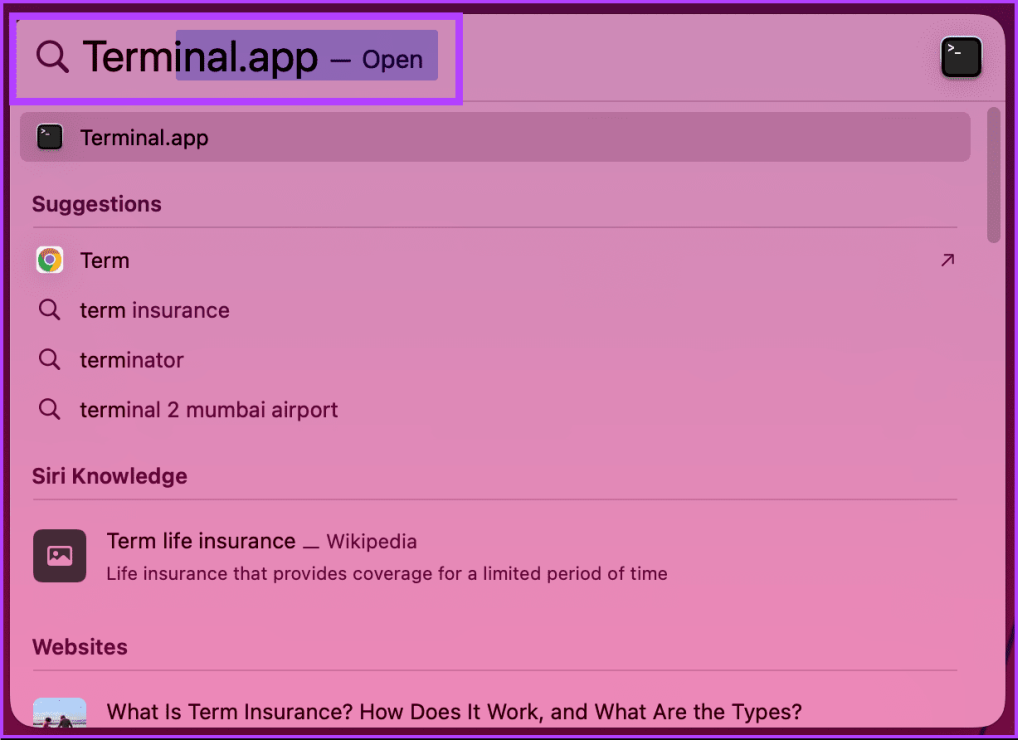Viewport: 1018px width, 740px height.
Task: Select the 'term insurance' search suggestion
Action: [495, 310]
